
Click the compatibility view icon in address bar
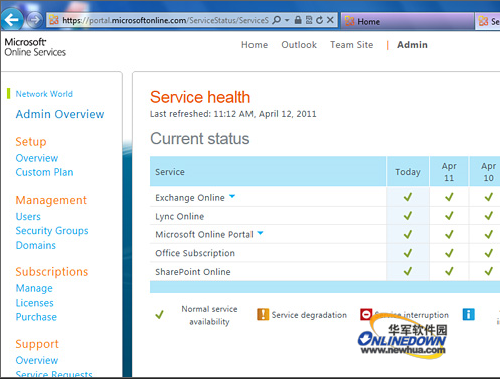(x=309, y=20)
